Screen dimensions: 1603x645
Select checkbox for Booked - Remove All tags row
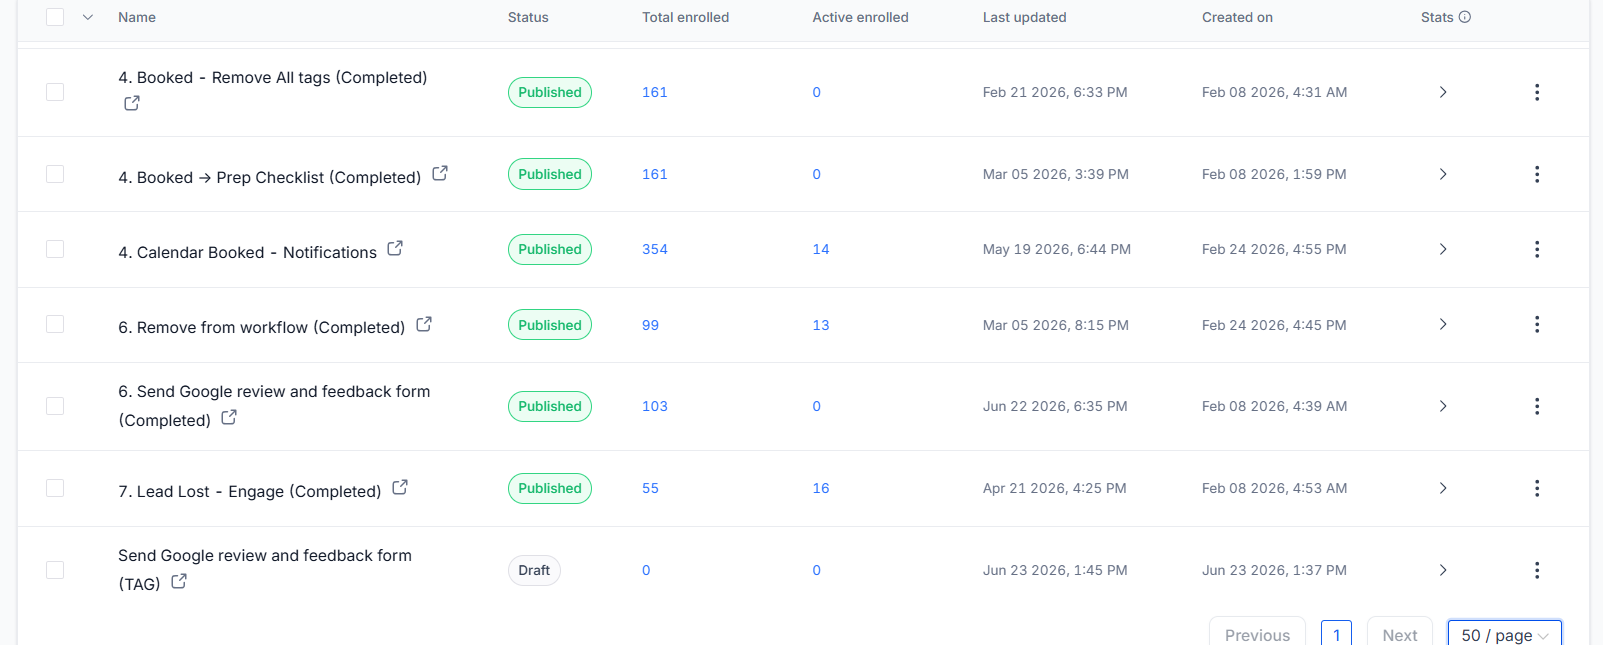55,92
